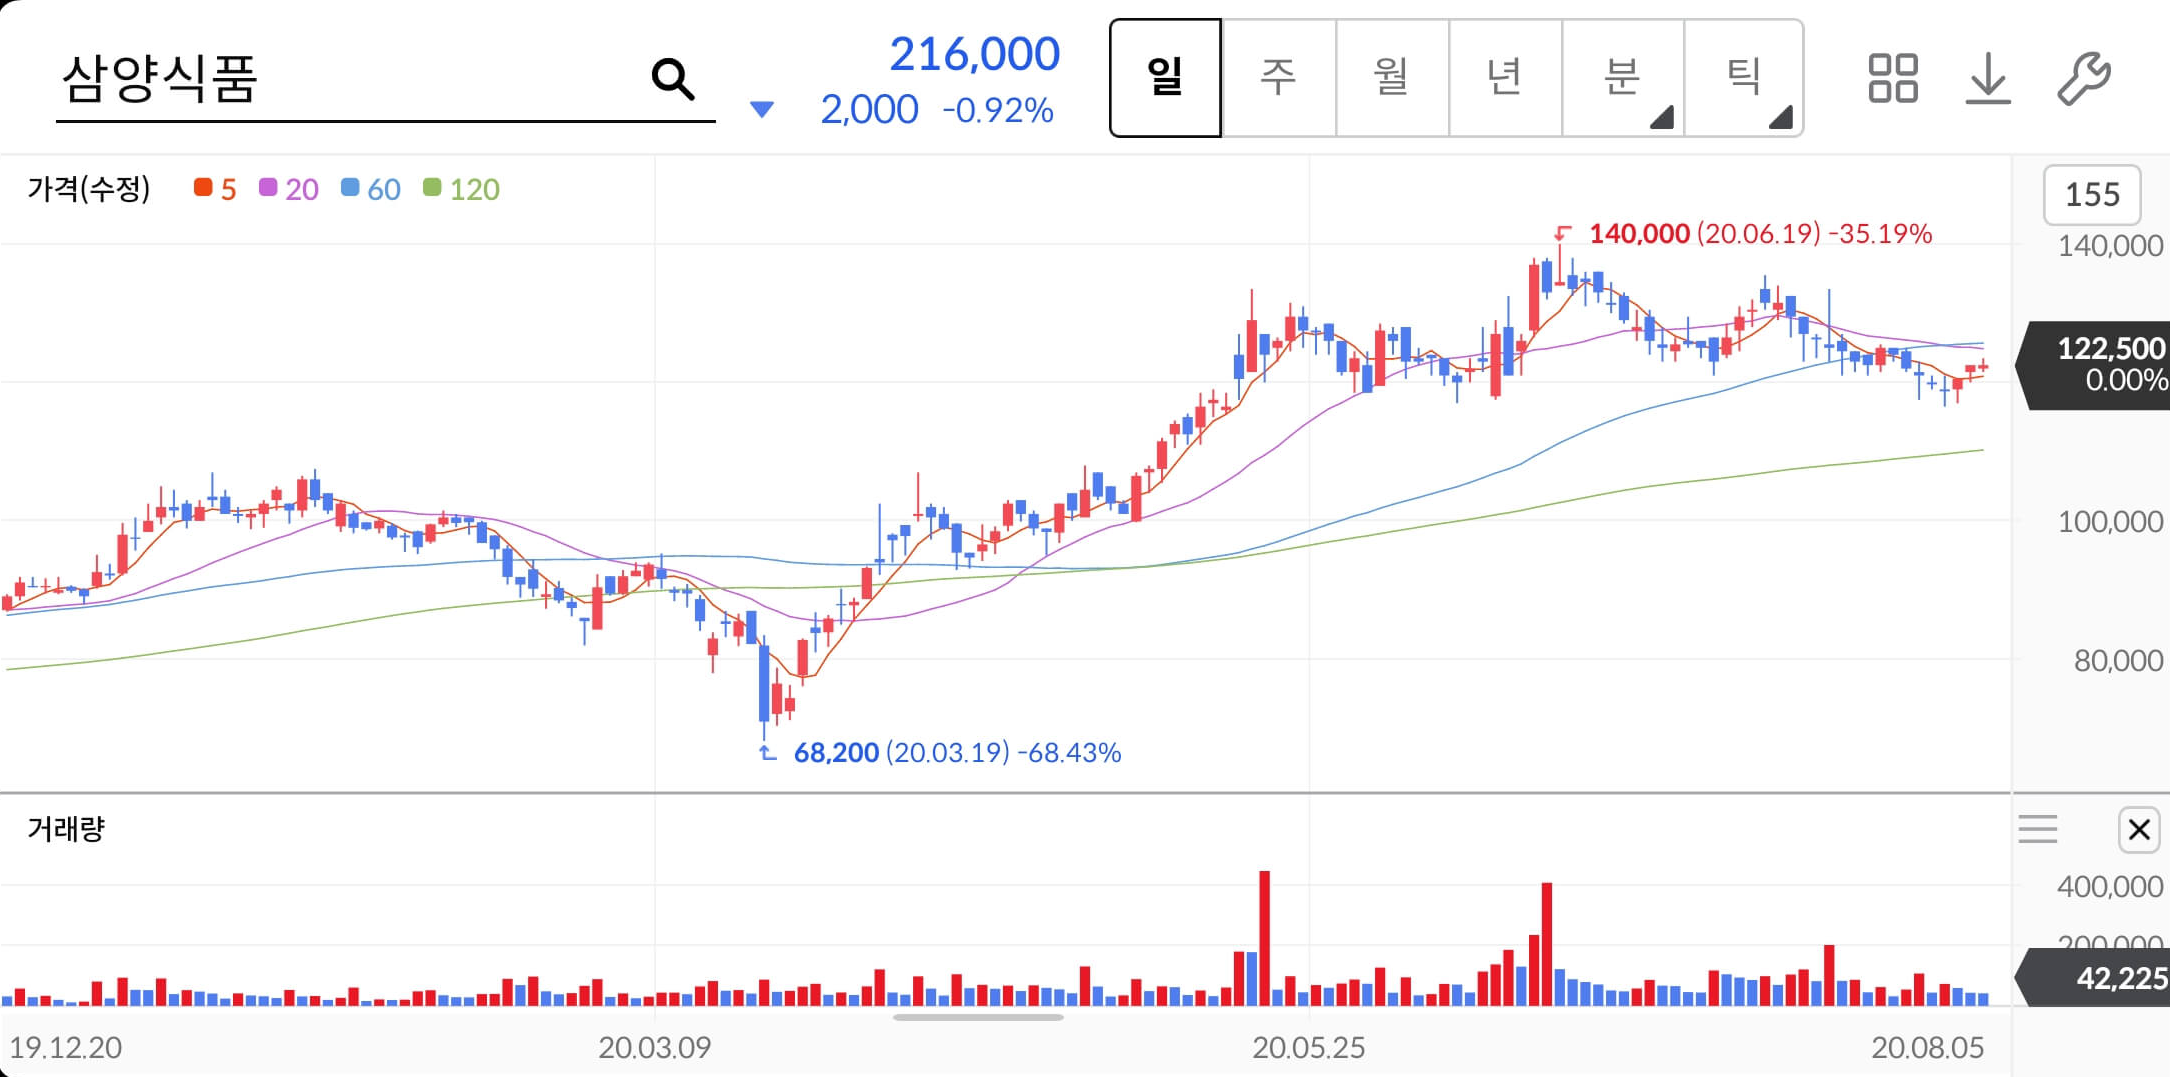This screenshot has height=1077, width=2170.
Task: Click the 삼양식품 stock name search field
Action: (385, 78)
